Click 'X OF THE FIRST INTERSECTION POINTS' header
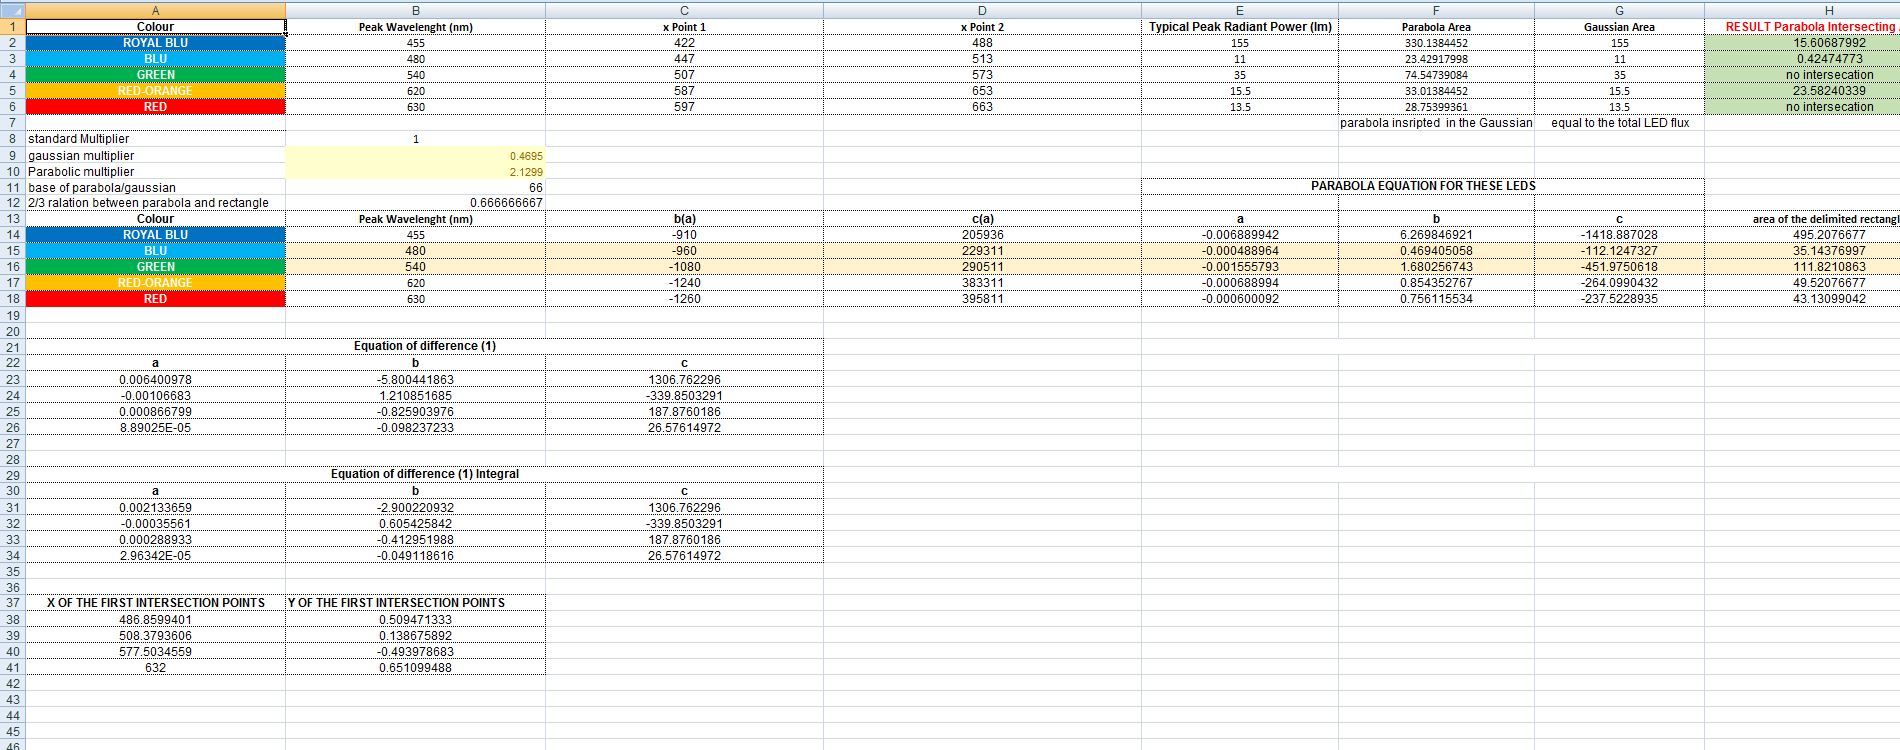The width and height of the screenshot is (1900, 750). point(155,603)
